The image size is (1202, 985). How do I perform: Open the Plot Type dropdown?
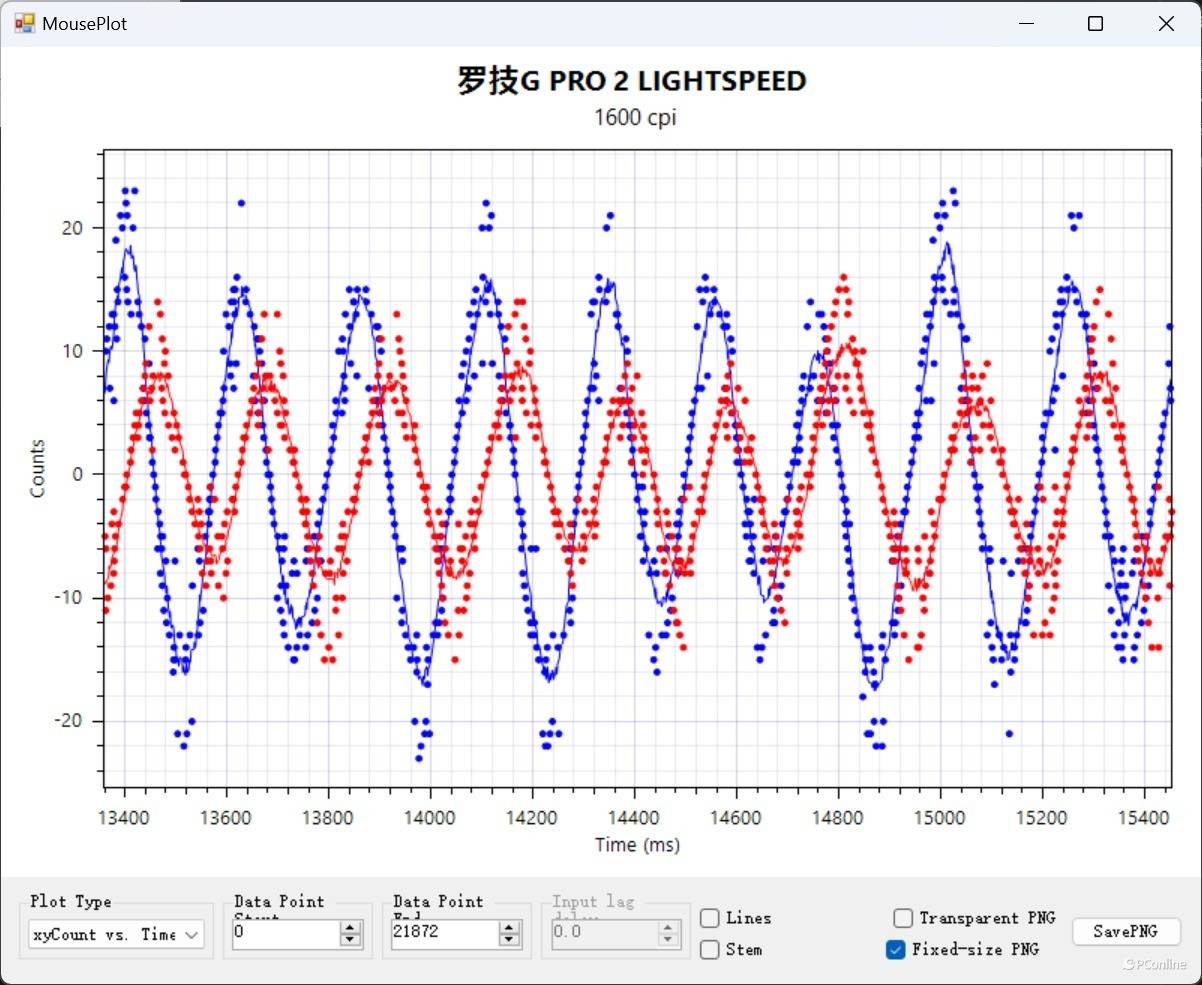click(116, 934)
